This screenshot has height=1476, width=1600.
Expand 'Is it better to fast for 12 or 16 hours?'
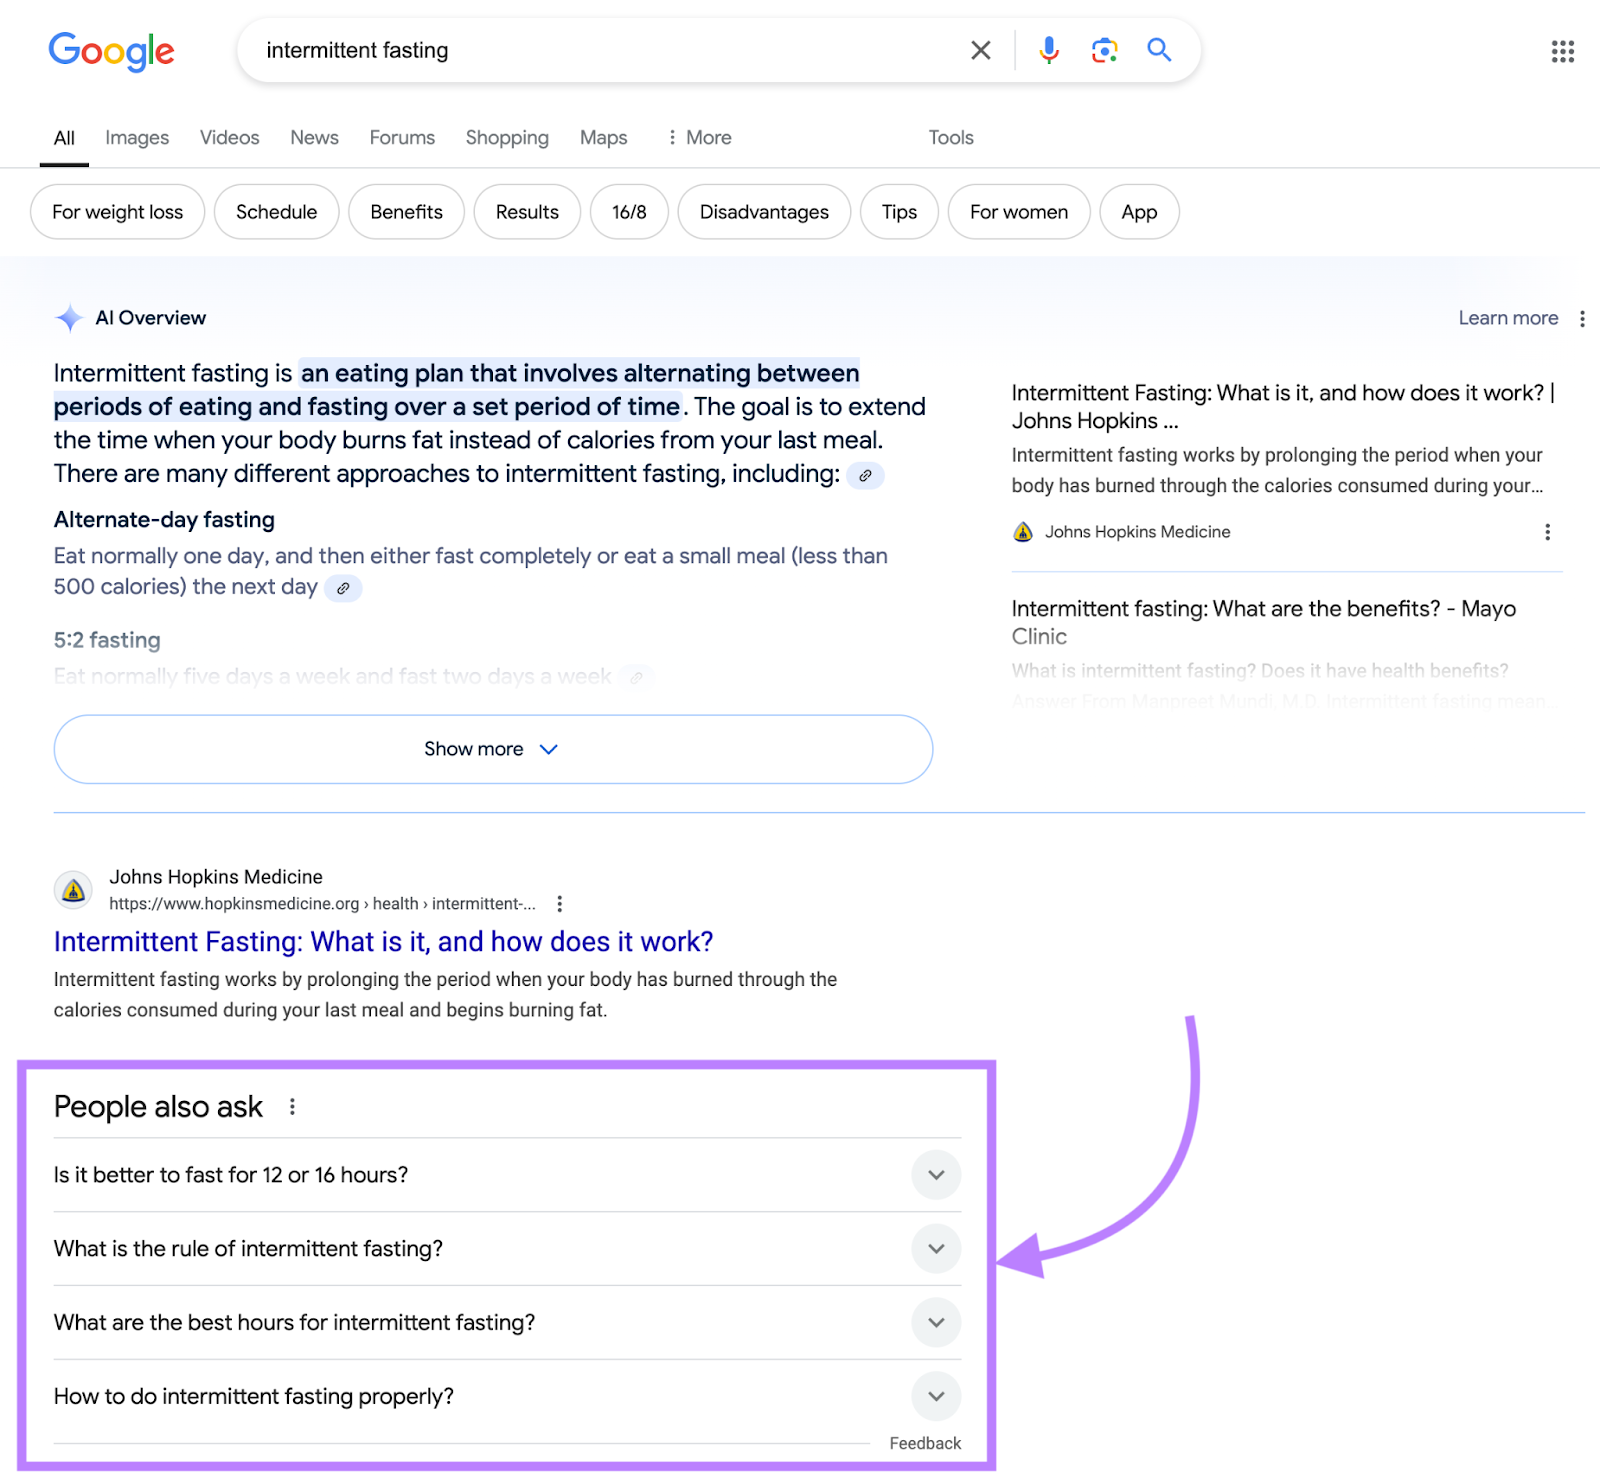935,1175
